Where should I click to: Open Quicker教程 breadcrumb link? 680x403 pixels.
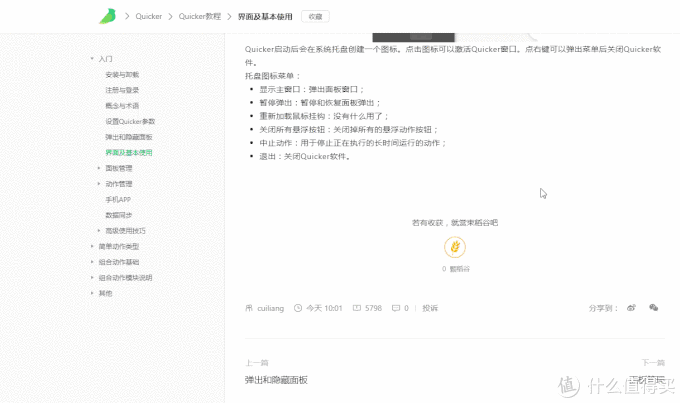tap(199, 16)
